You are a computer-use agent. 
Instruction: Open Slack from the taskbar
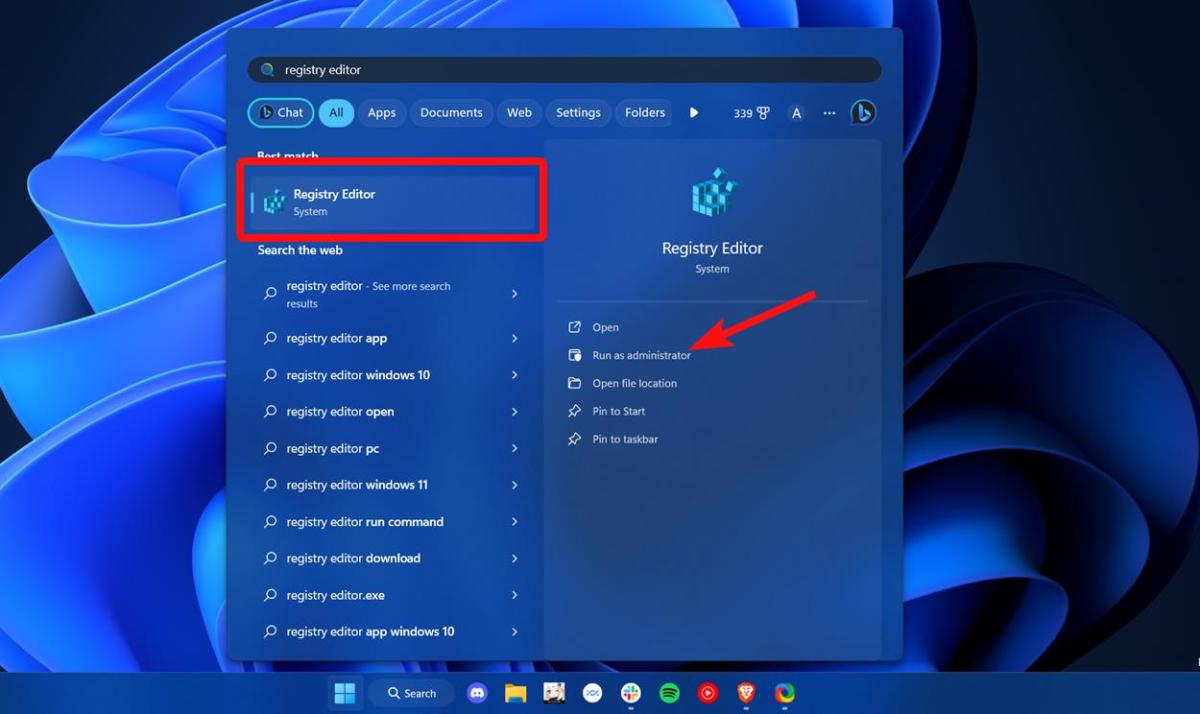tap(630, 692)
